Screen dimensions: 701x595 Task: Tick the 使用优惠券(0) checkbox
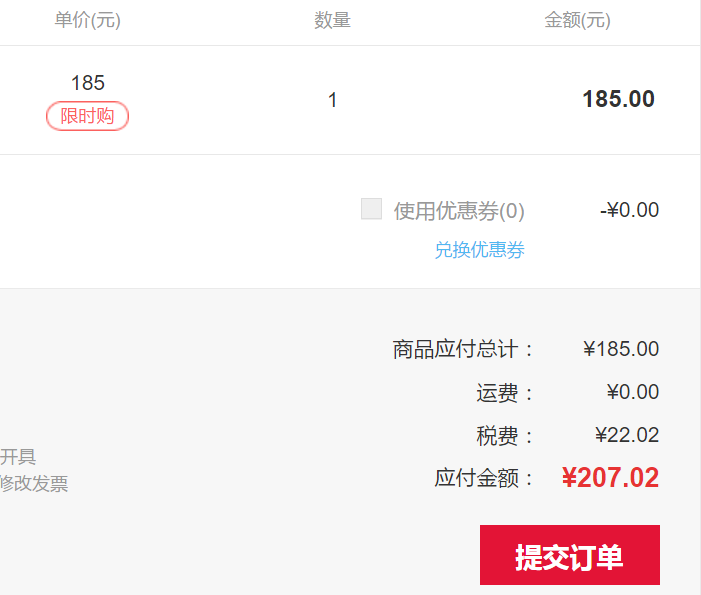[372, 209]
